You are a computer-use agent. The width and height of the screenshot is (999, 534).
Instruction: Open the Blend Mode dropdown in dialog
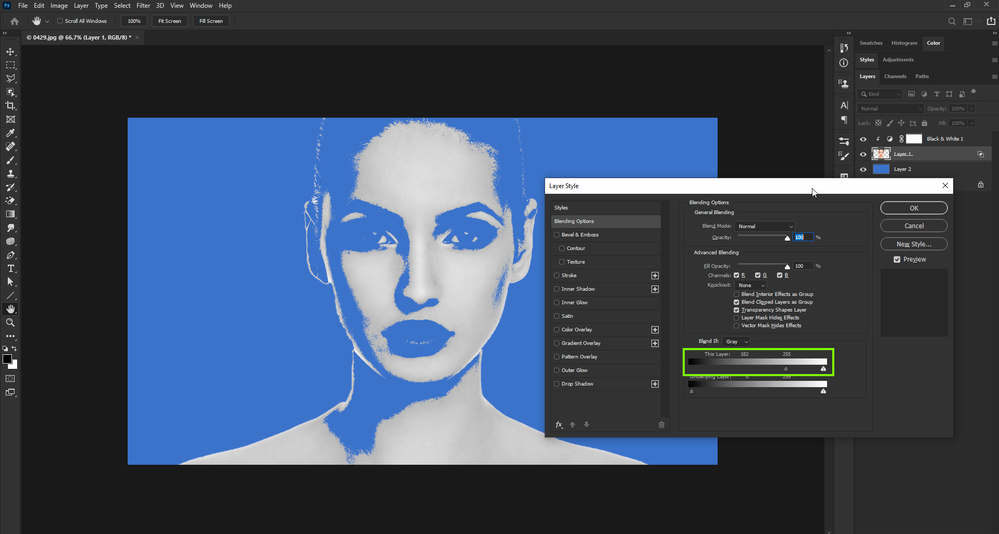click(765, 227)
